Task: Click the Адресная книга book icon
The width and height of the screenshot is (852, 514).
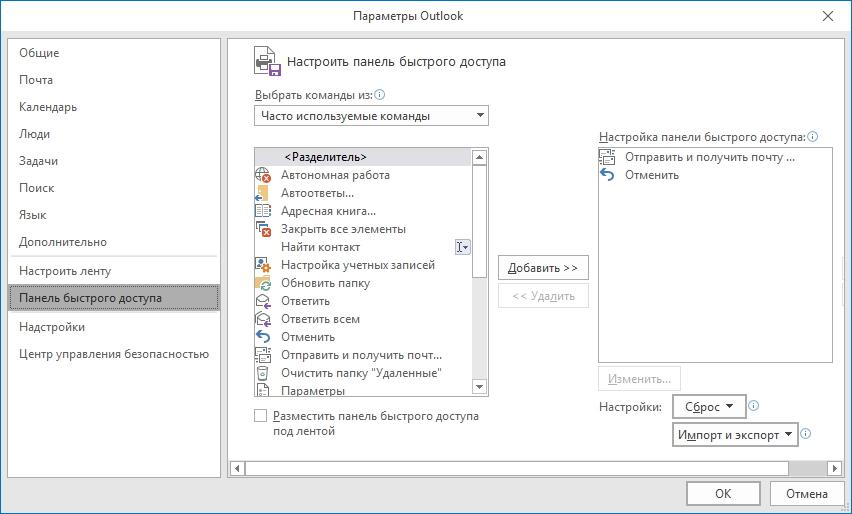Action: [x=263, y=211]
